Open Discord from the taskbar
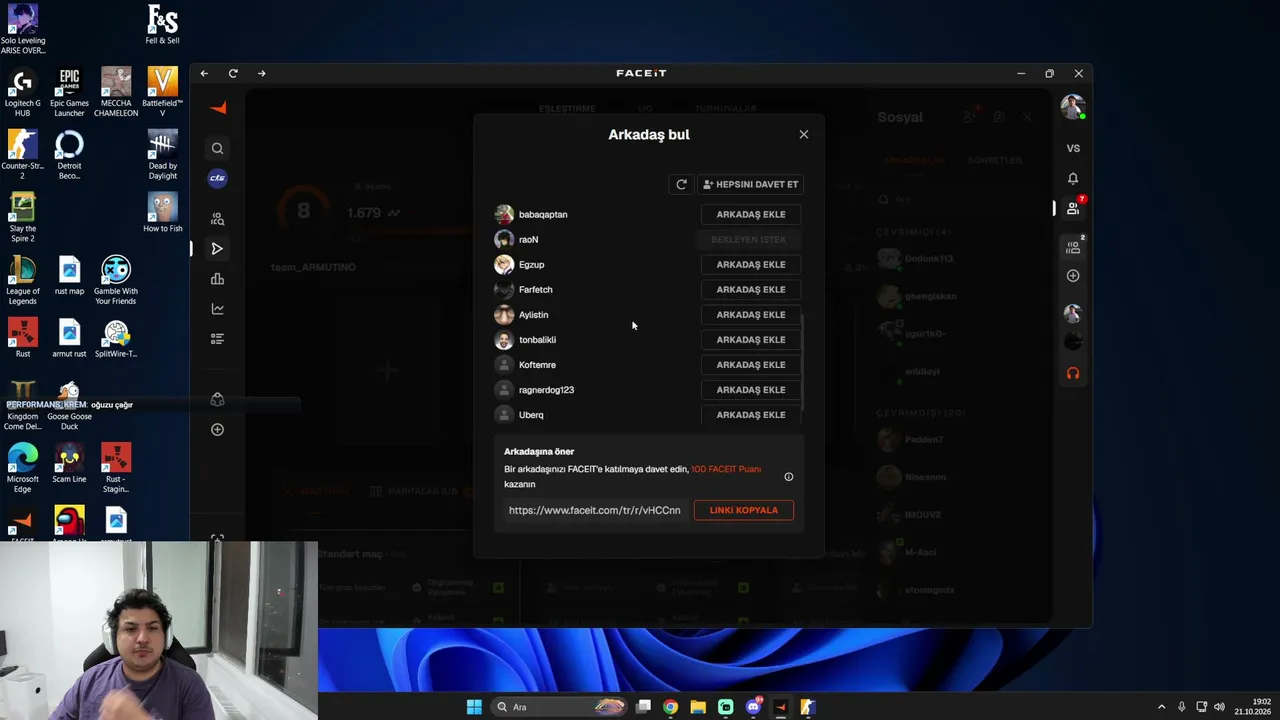 [753, 707]
